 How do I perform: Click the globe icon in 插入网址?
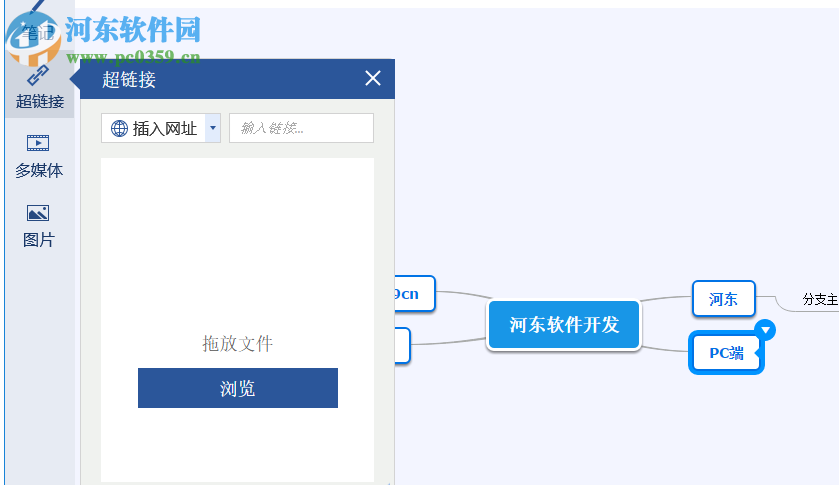click(x=119, y=128)
